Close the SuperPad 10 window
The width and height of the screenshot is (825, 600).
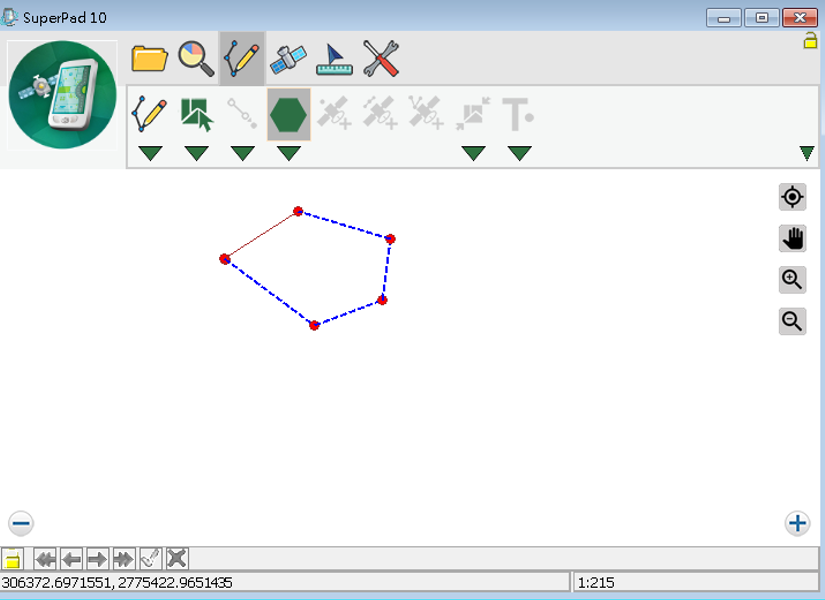[x=800, y=18]
